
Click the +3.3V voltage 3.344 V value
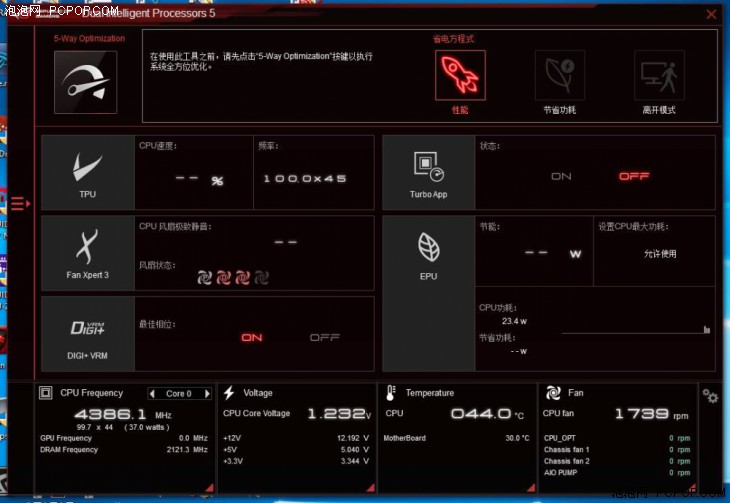tap(355, 461)
